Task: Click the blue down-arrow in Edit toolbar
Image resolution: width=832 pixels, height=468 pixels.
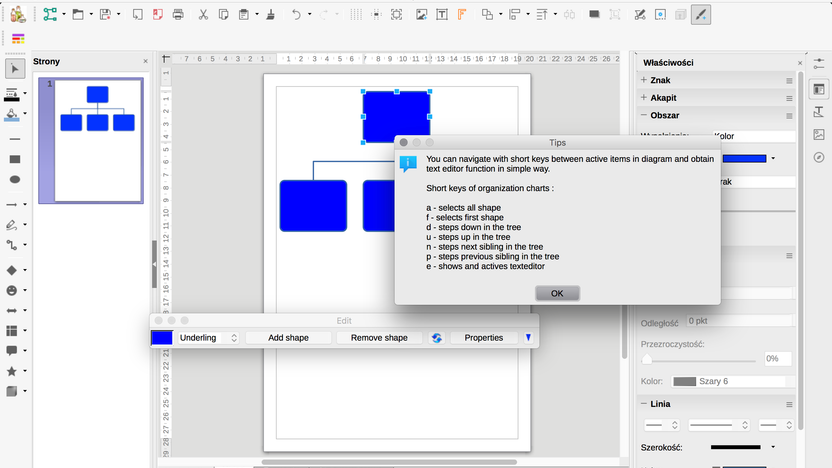Action: pyautogui.click(x=528, y=337)
